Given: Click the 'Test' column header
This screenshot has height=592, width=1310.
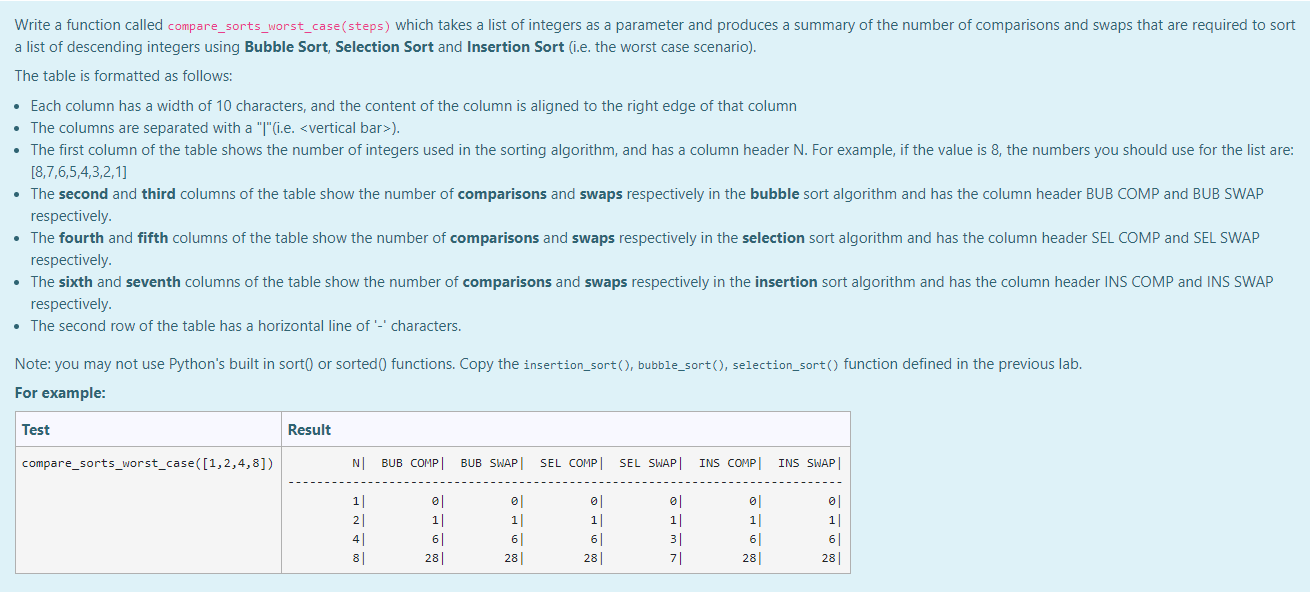Looking at the screenshot, I should tap(36, 429).
